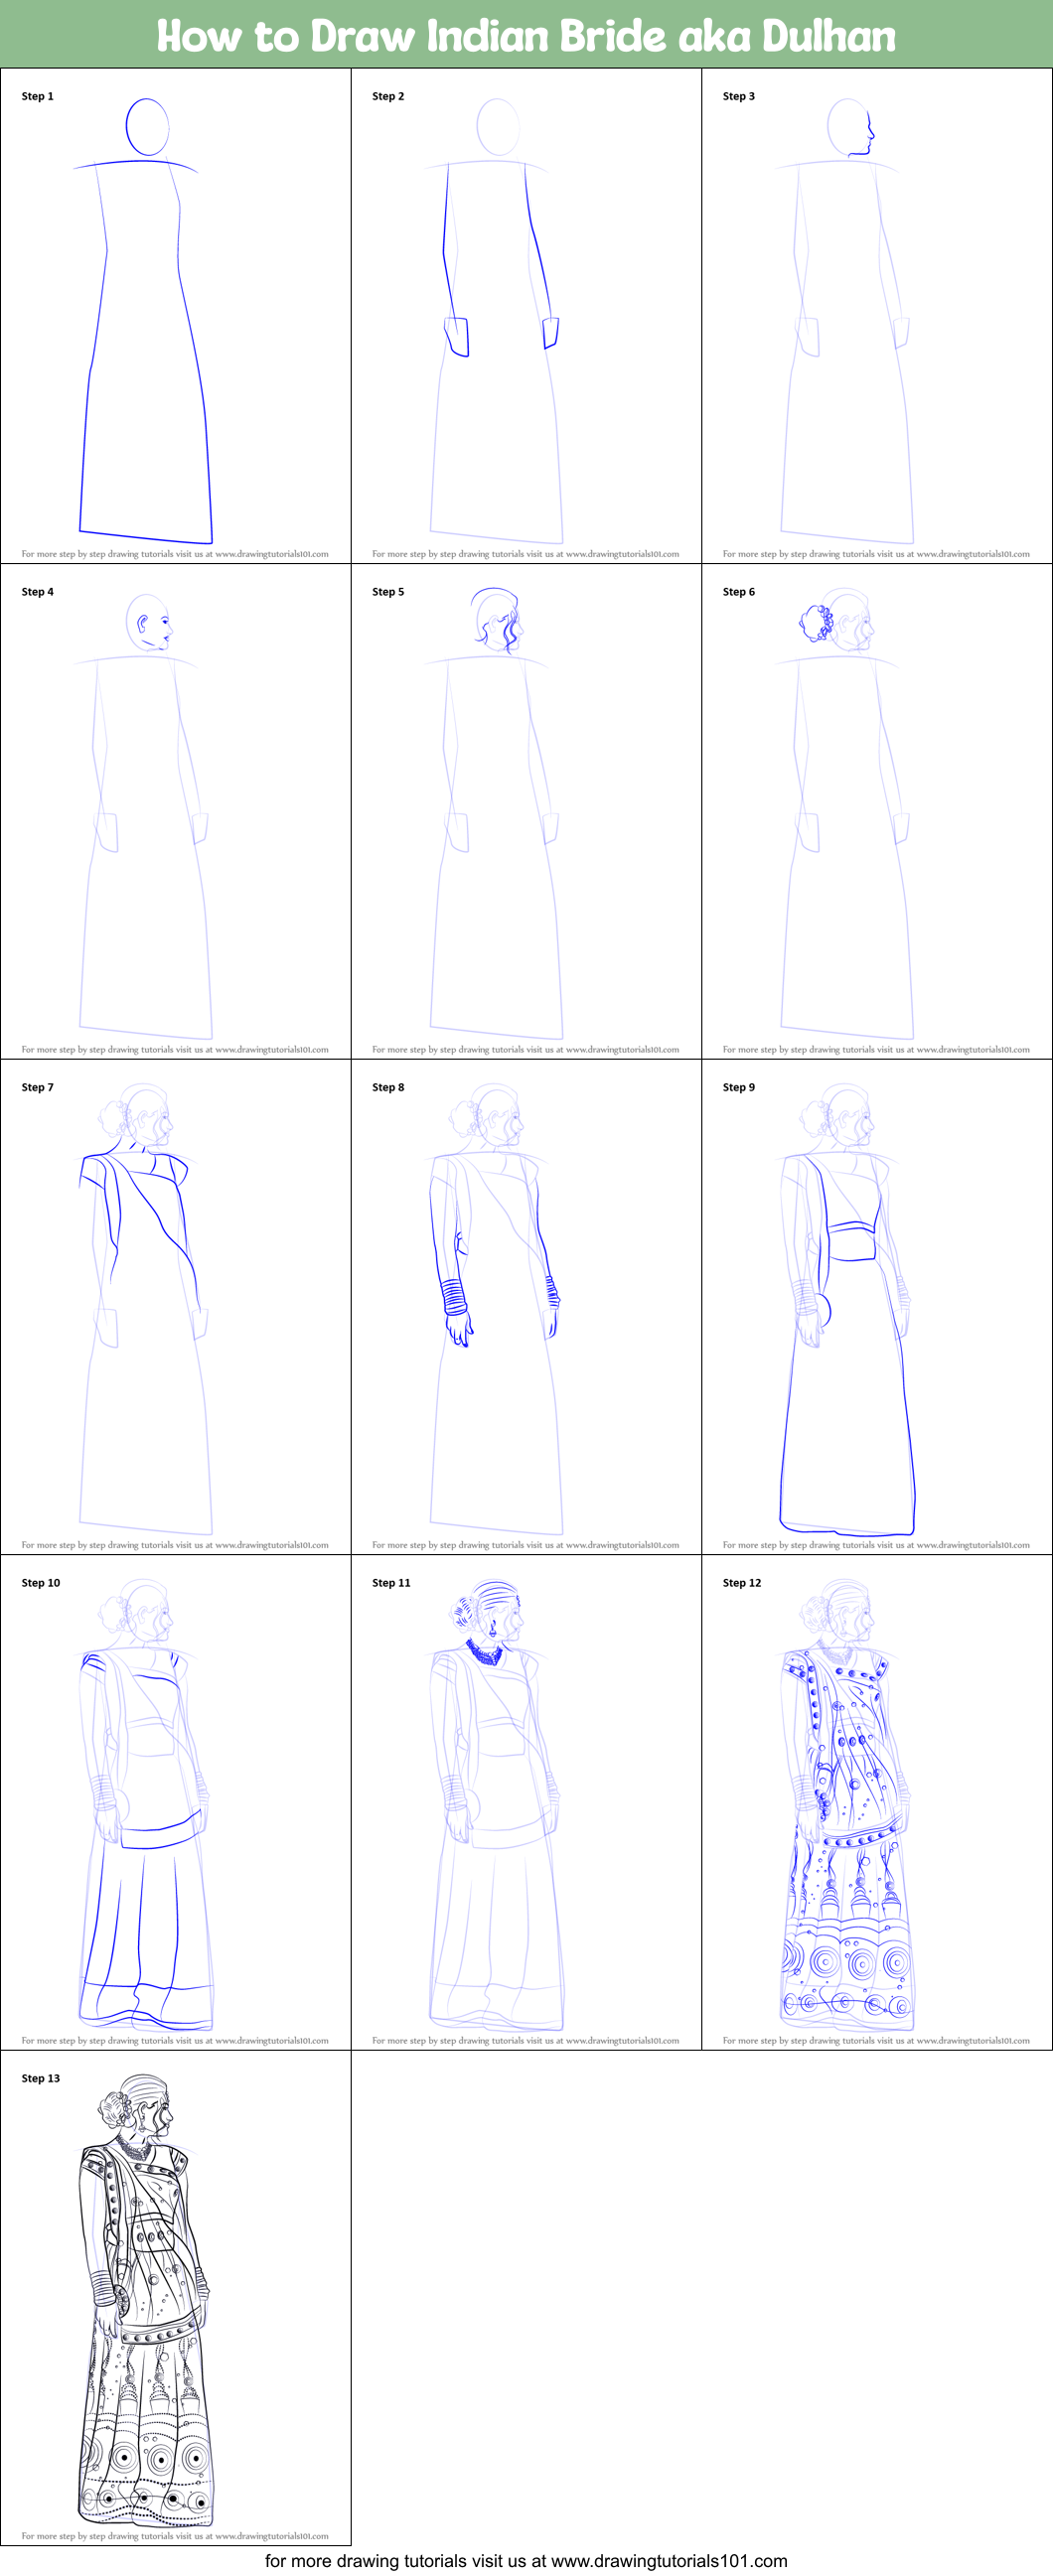The width and height of the screenshot is (1053, 2576).
Task: Visit the drawingtutorials101.com link at page bottom
Action: pyautogui.click(x=526, y=2561)
